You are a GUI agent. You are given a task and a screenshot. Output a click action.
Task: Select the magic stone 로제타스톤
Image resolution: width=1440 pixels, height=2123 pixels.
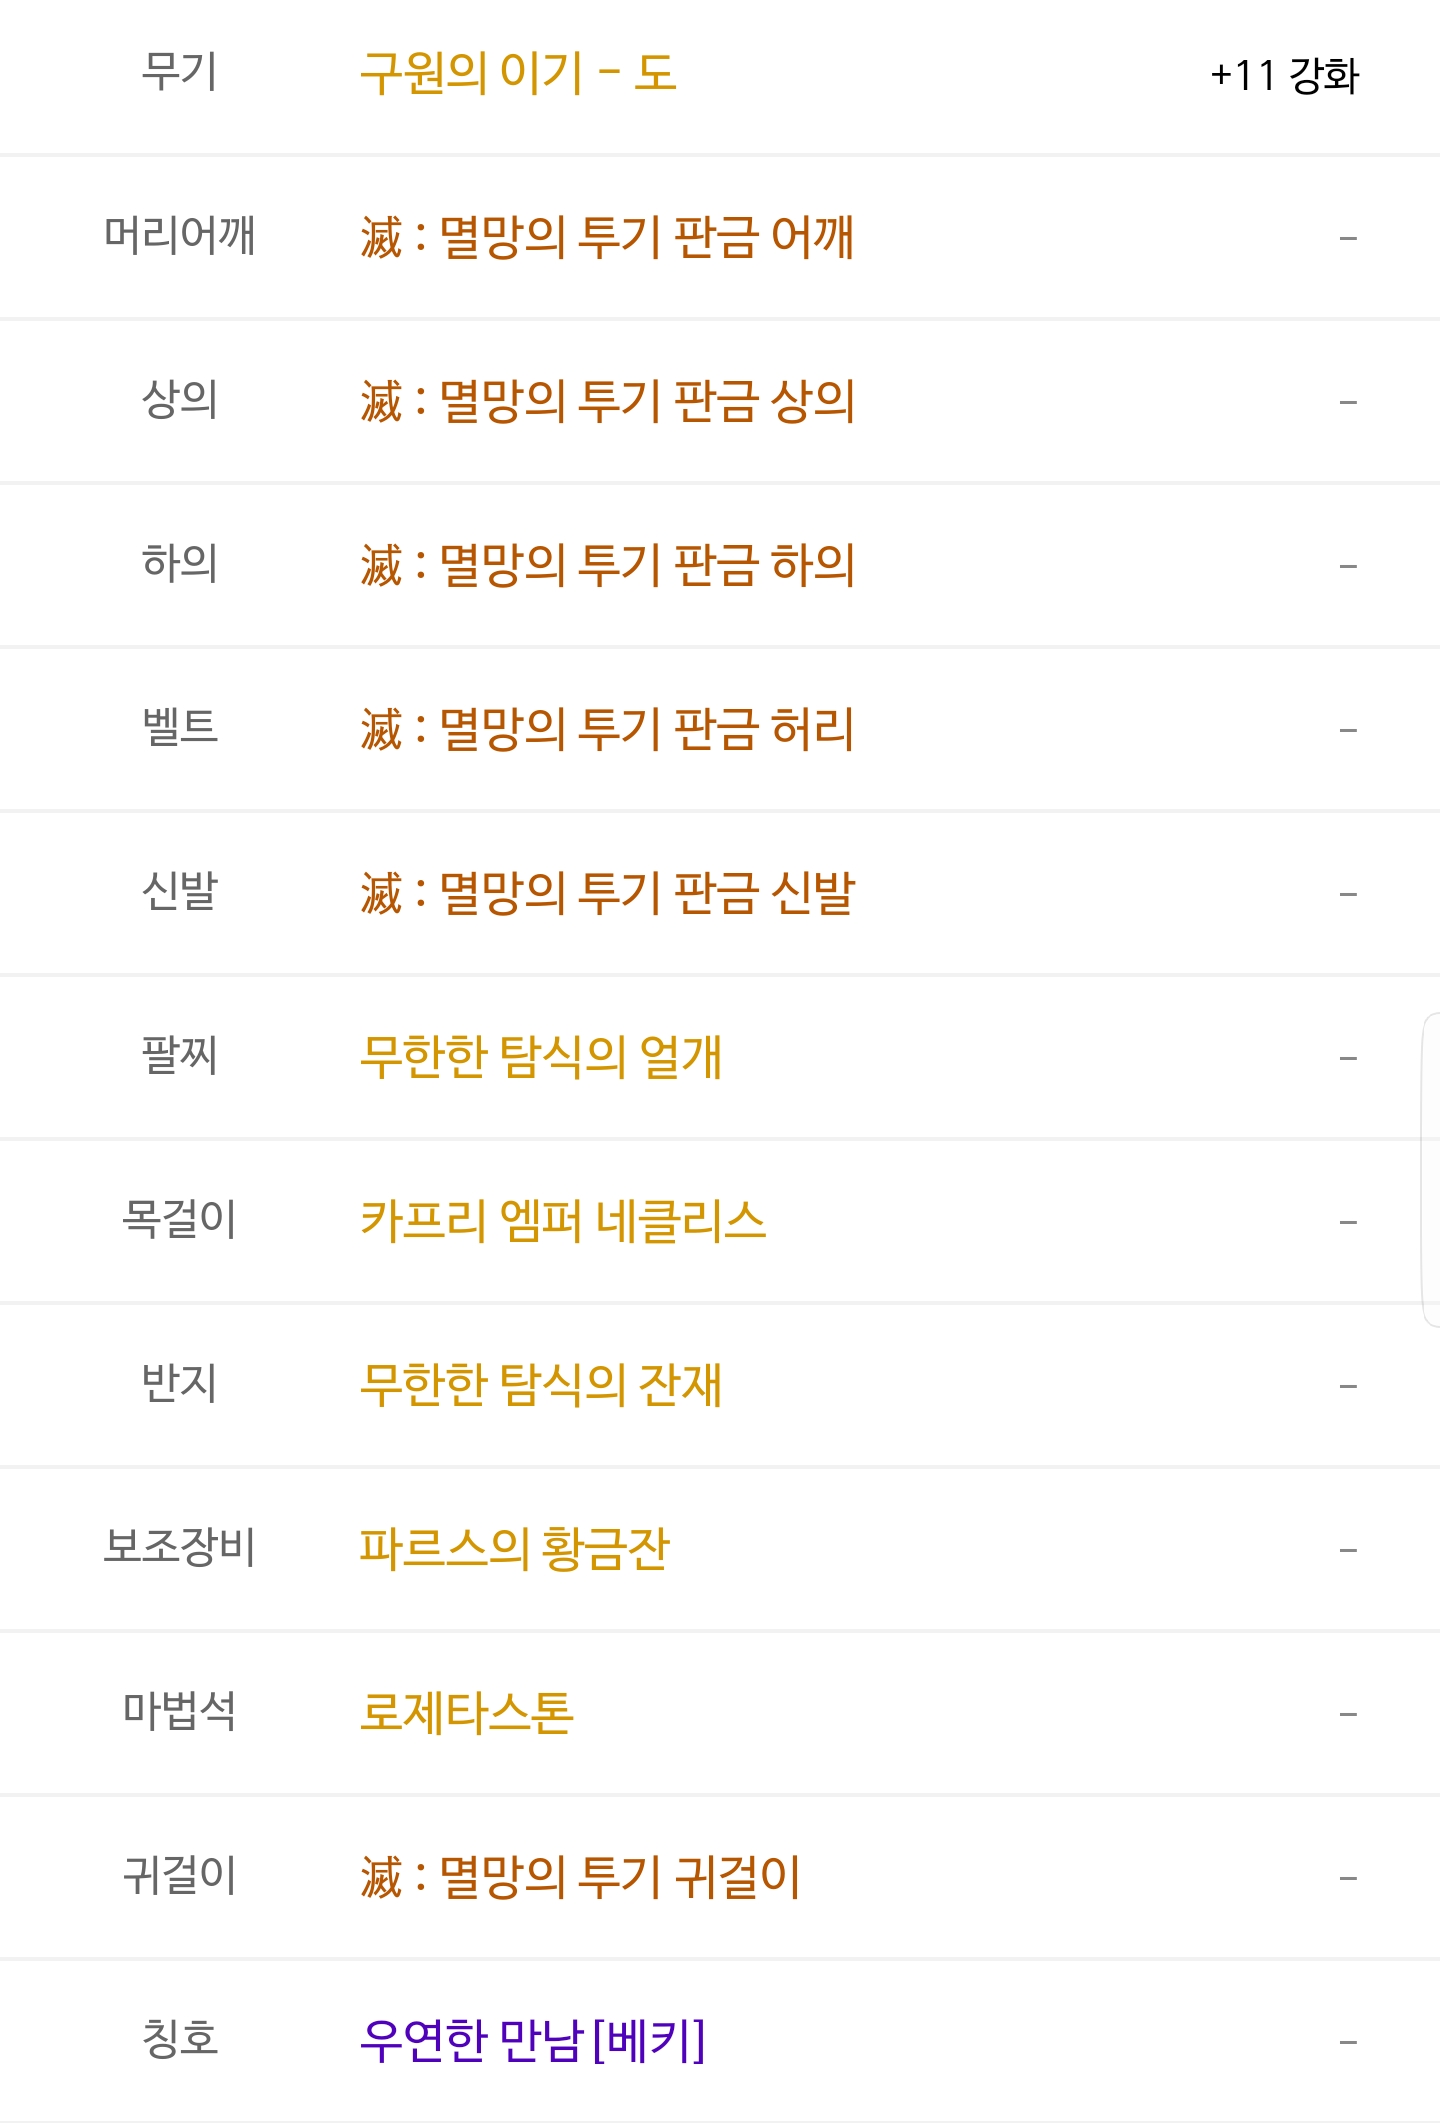tap(466, 1713)
